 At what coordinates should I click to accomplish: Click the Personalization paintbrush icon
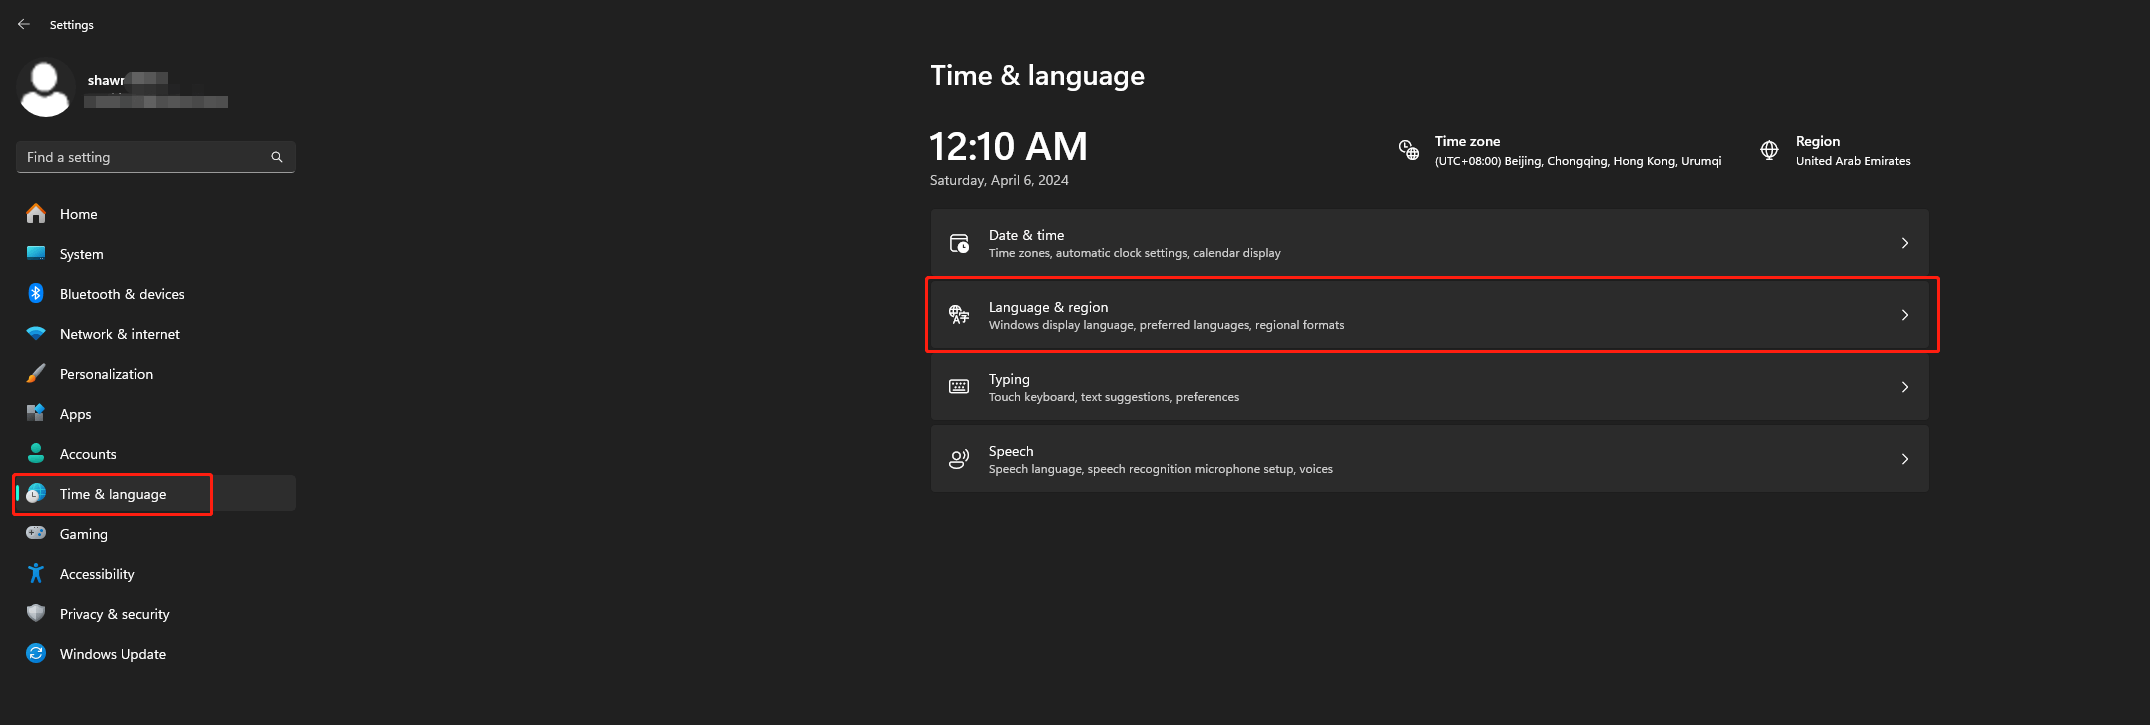pyautogui.click(x=36, y=373)
